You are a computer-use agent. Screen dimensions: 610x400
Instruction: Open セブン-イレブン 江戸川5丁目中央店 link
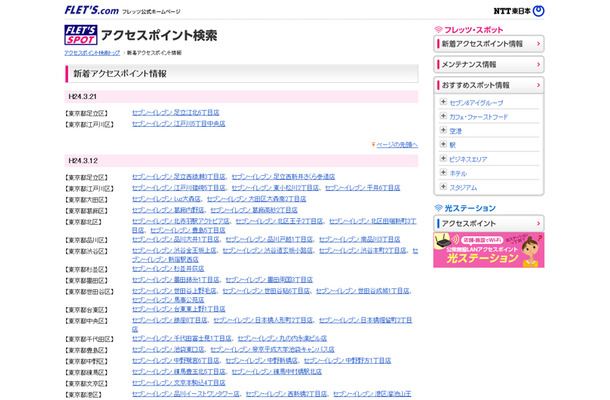point(179,124)
